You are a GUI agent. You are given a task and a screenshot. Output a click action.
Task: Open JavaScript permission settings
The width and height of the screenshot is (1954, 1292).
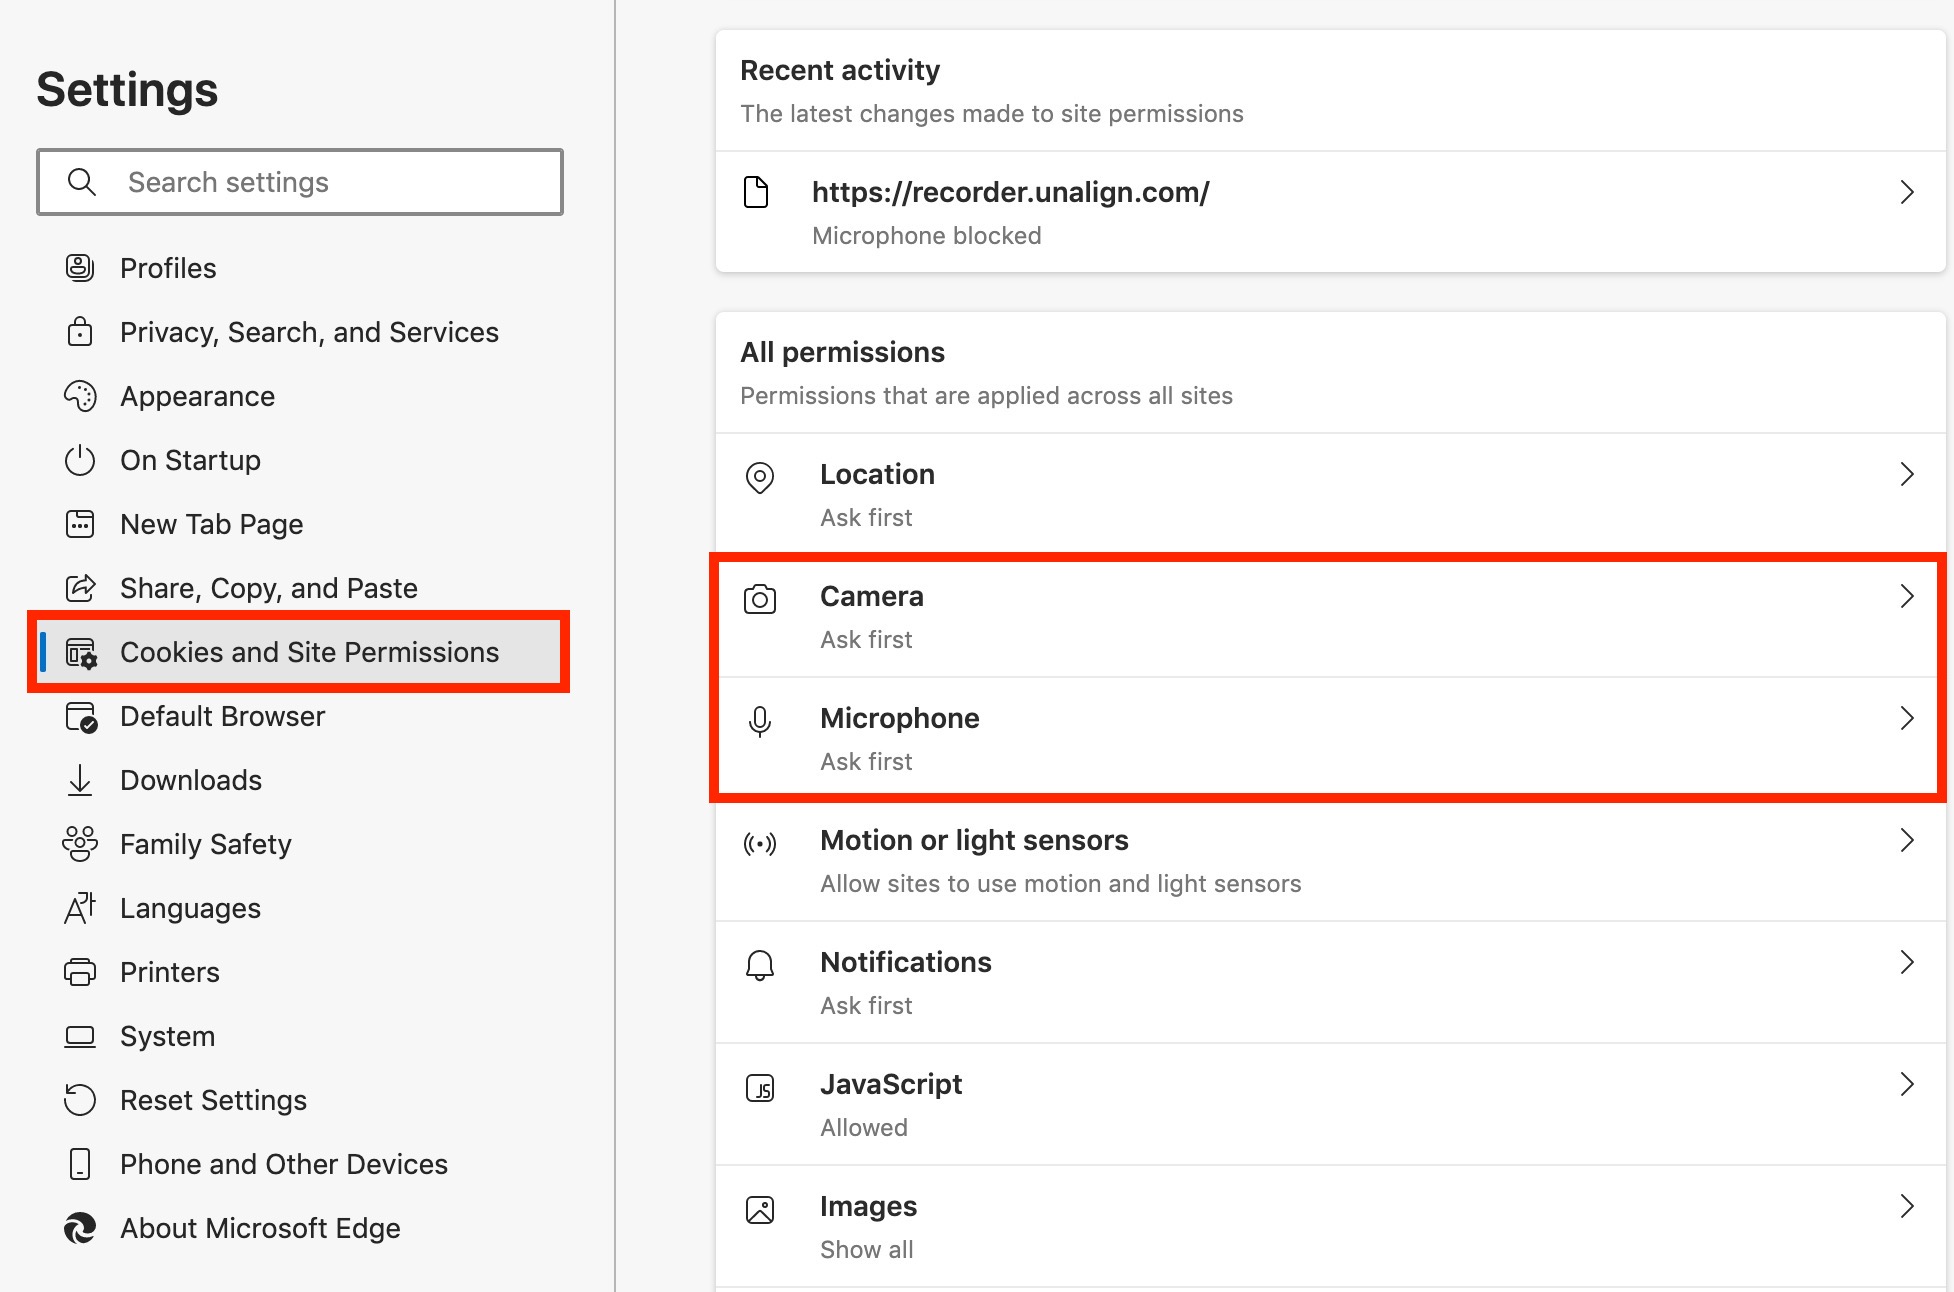[x=1330, y=1104]
